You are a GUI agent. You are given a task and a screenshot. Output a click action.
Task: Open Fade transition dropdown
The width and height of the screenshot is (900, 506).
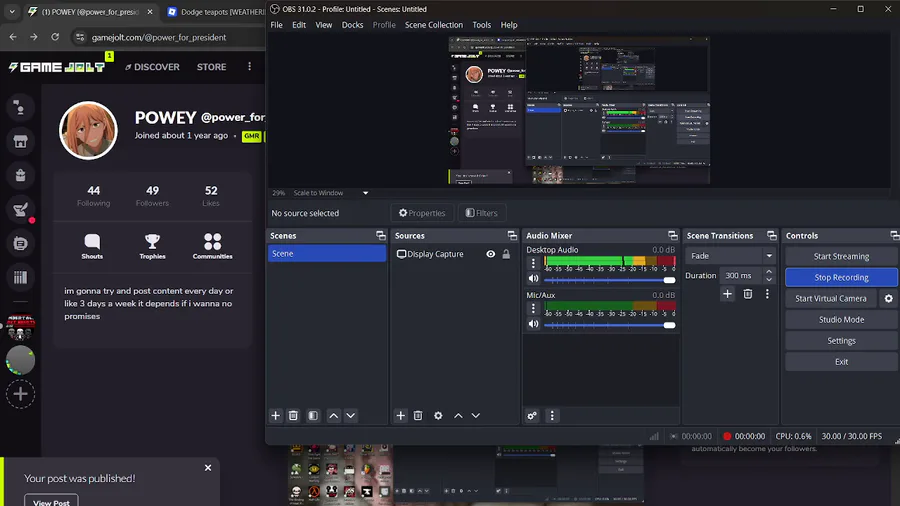point(730,256)
